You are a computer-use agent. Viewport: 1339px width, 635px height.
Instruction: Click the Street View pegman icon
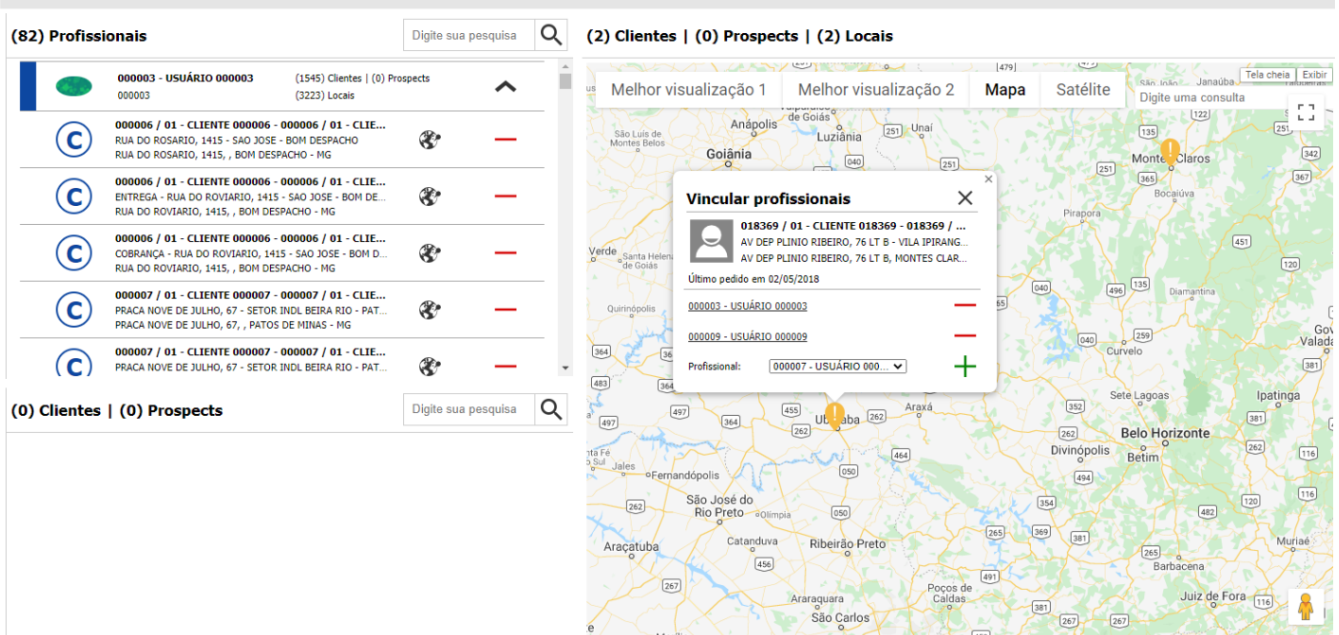[x=1305, y=606]
